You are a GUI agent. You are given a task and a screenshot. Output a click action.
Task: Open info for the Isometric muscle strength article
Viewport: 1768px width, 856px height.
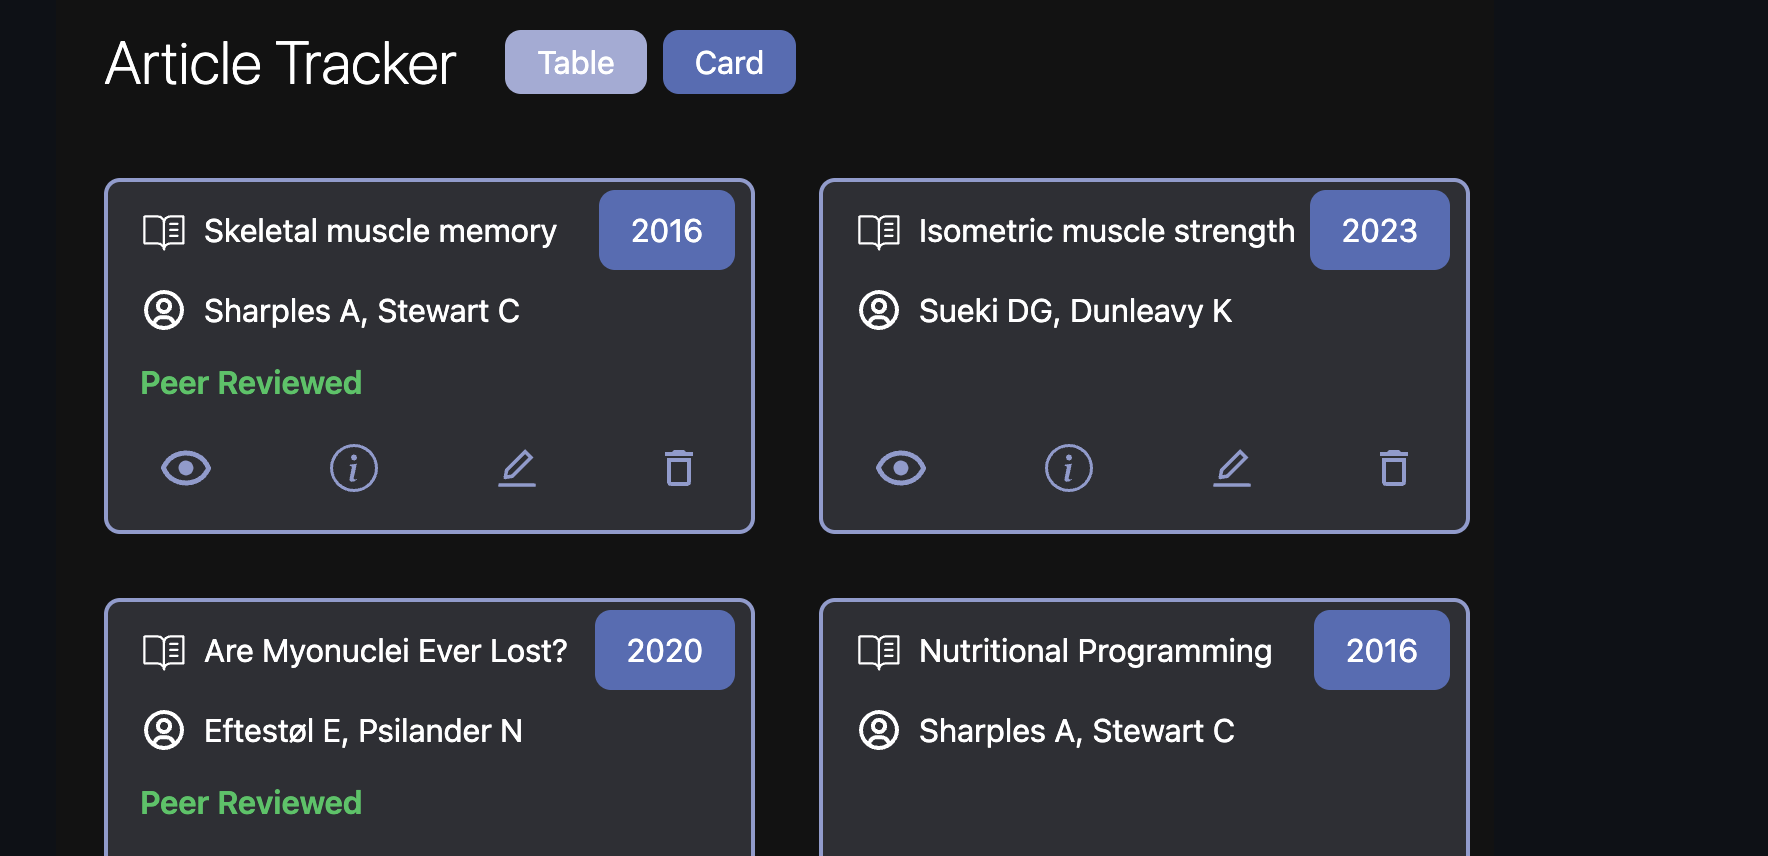1069,467
